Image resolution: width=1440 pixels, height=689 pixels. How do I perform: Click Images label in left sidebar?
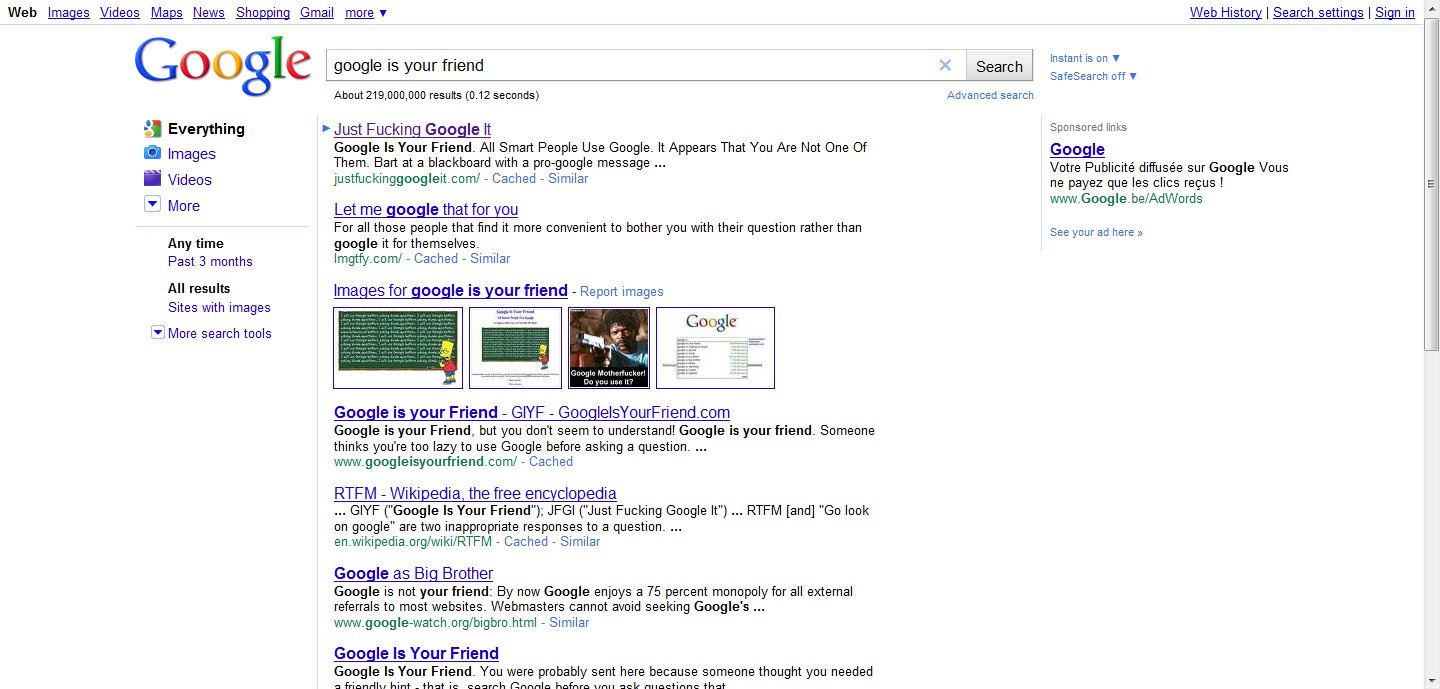click(x=192, y=154)
